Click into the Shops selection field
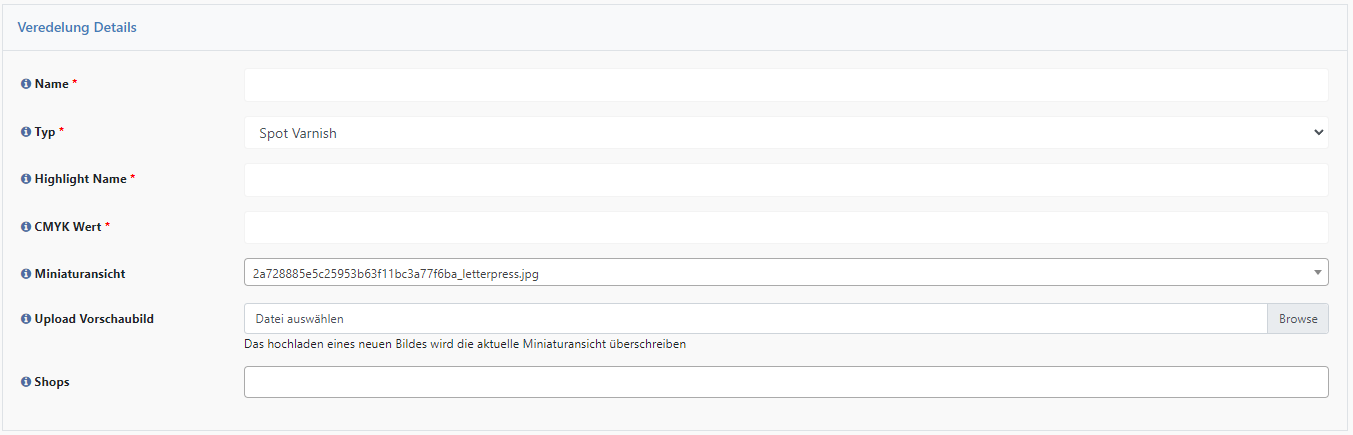This screenshot has width=1353, height=435. click(786, 382)
